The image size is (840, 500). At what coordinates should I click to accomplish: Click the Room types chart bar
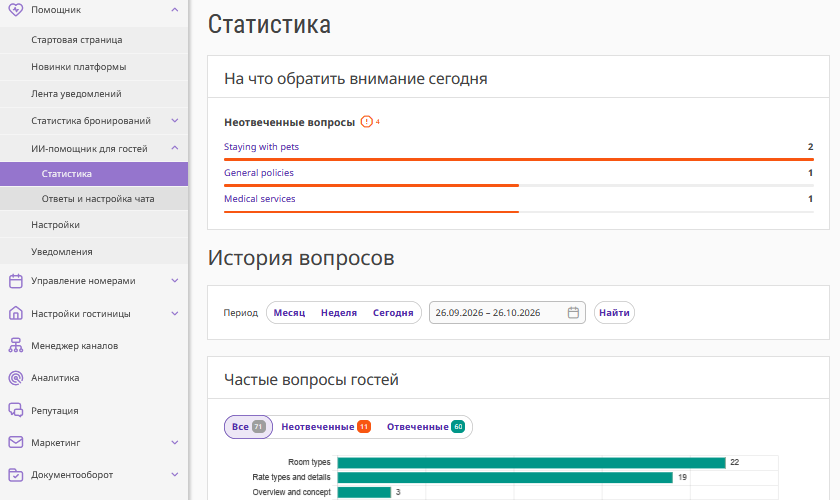pyautogui.click(x=531, y=462)
